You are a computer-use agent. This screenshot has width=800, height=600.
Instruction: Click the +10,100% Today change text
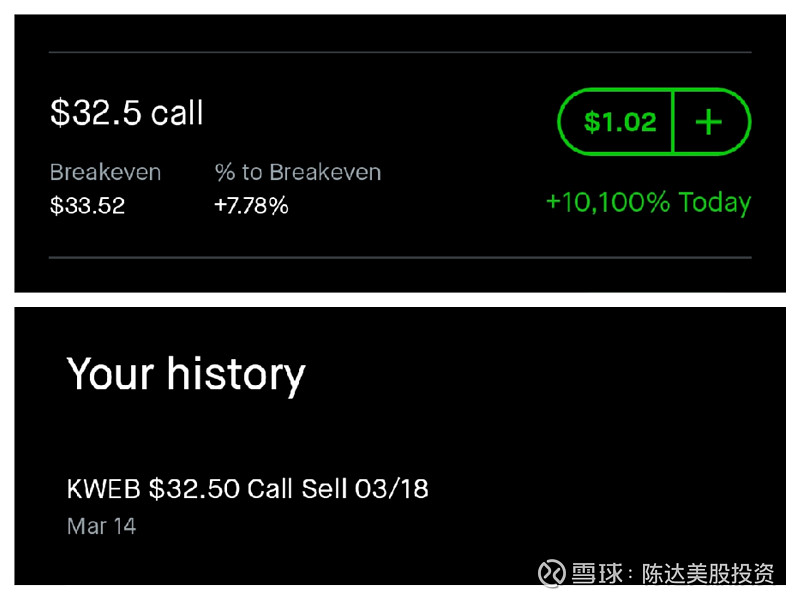point(648,203)
